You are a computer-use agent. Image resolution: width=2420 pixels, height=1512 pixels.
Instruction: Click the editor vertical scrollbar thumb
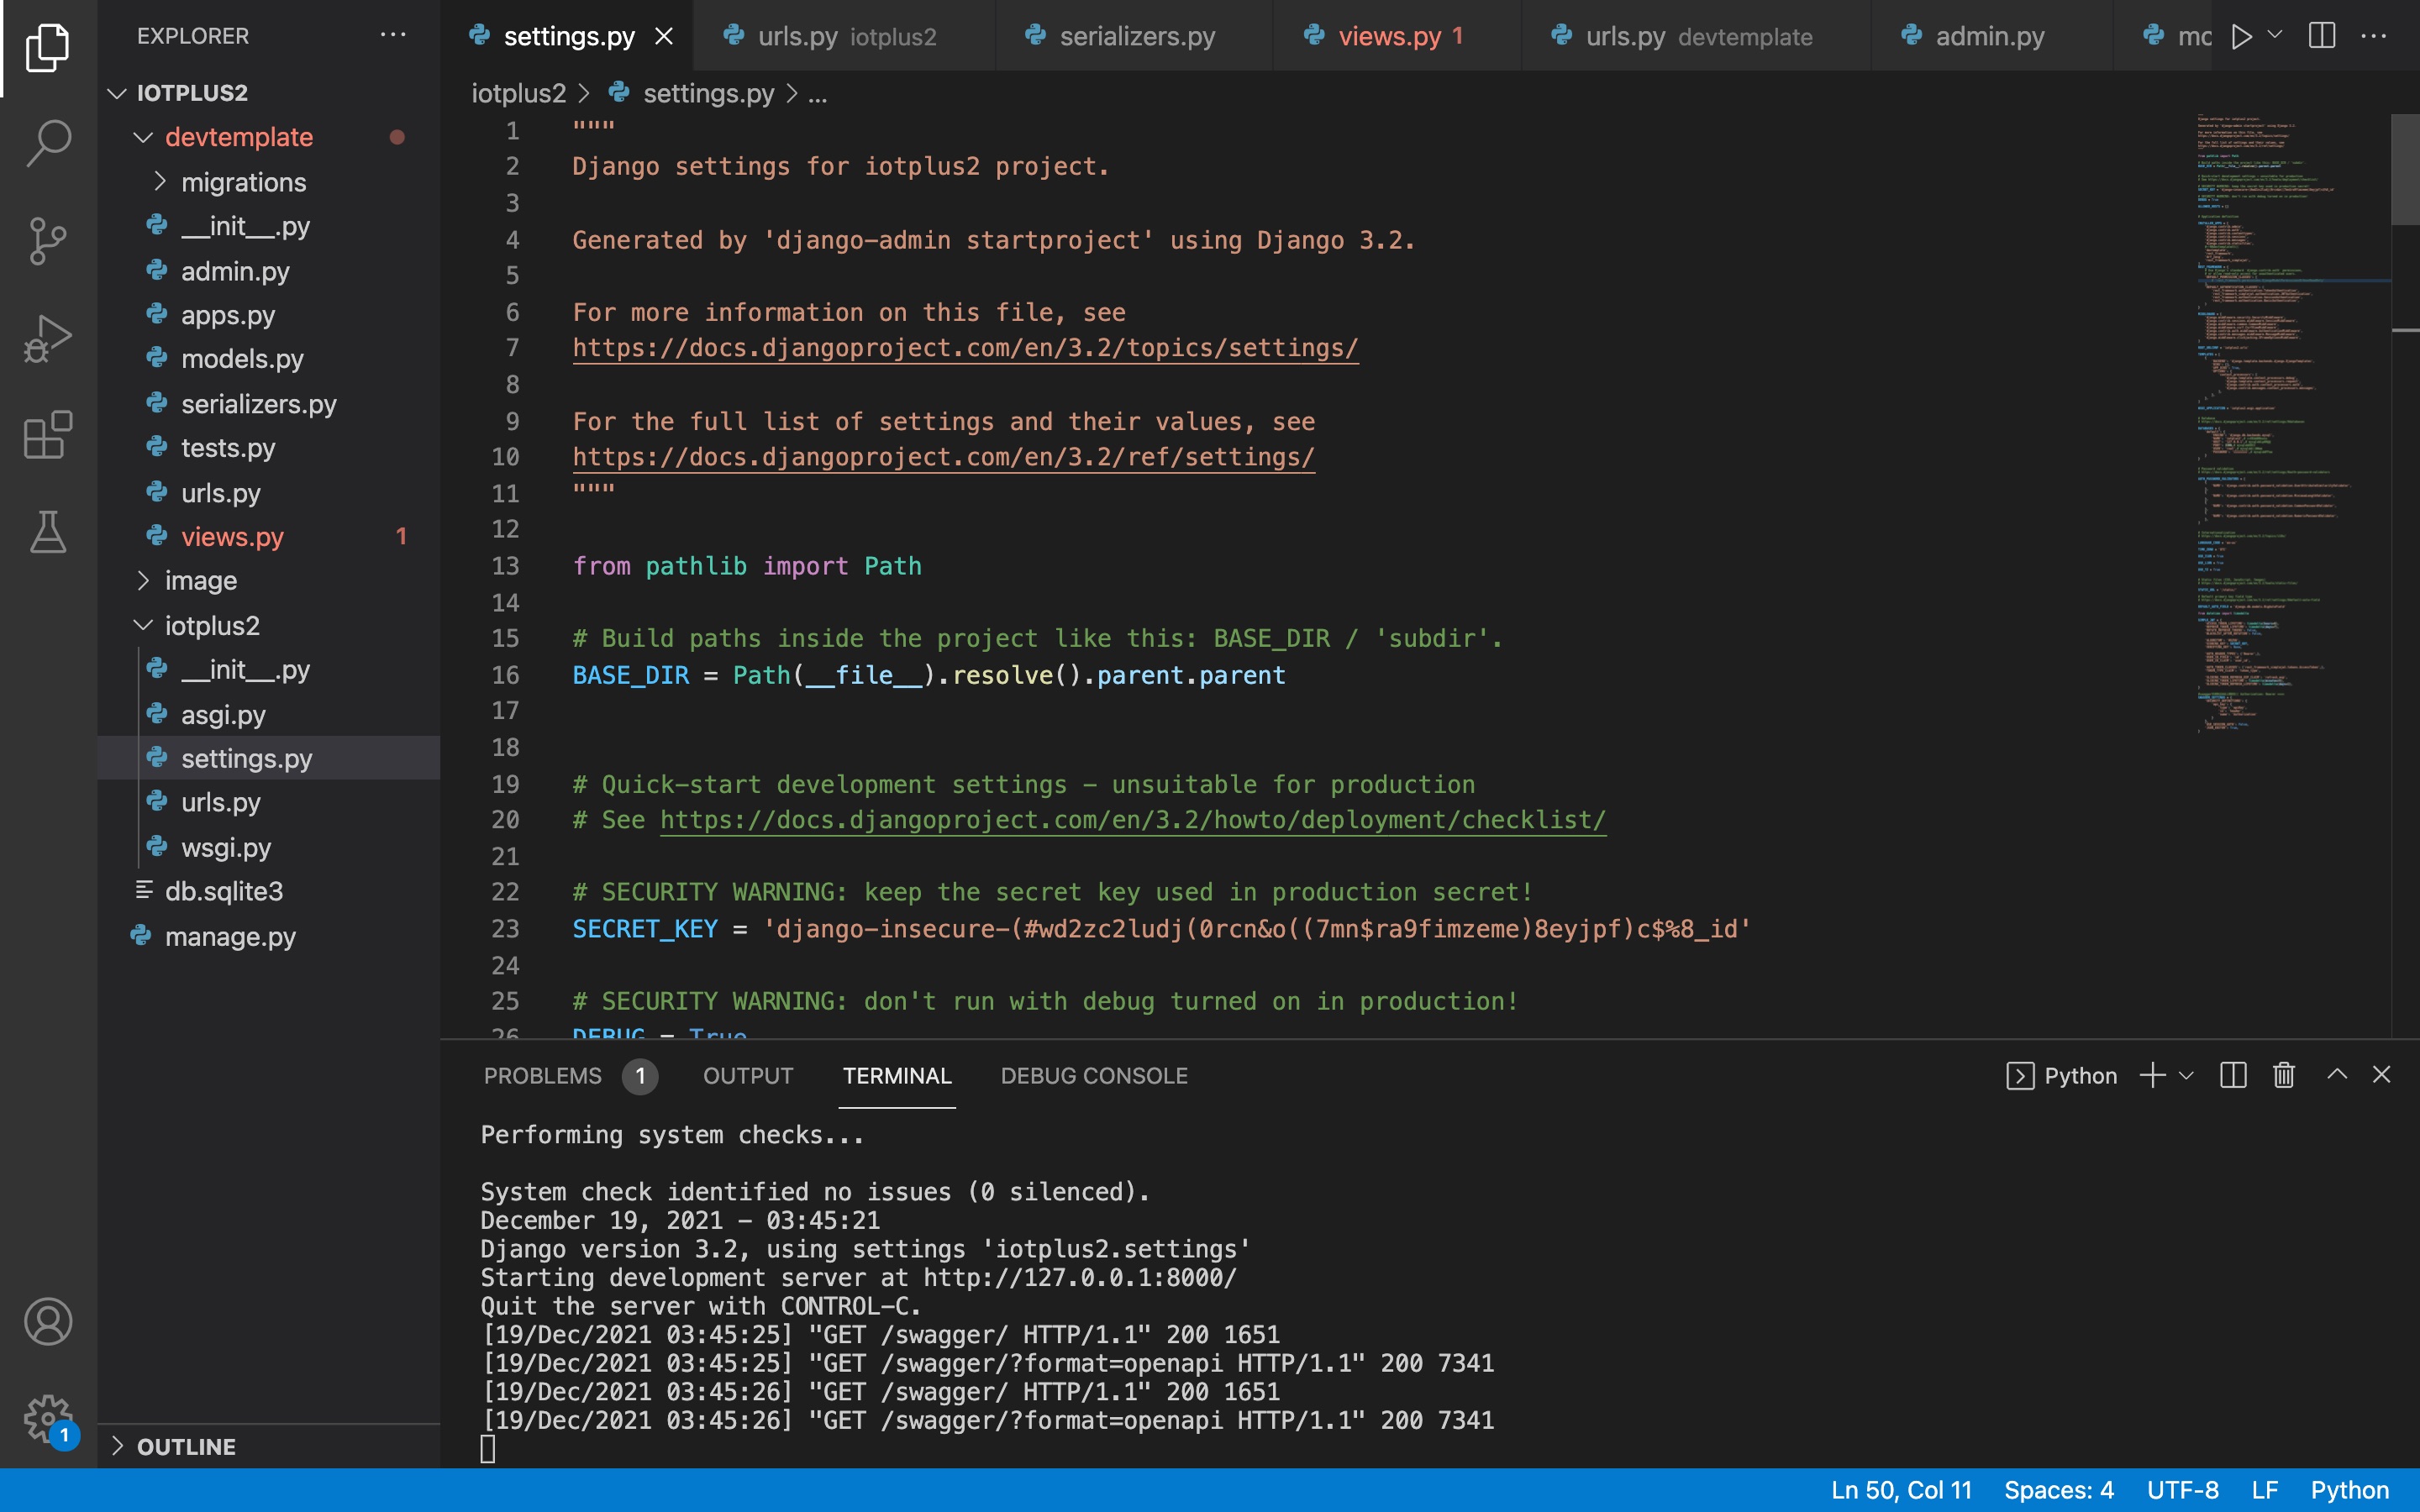point(2404,169)
